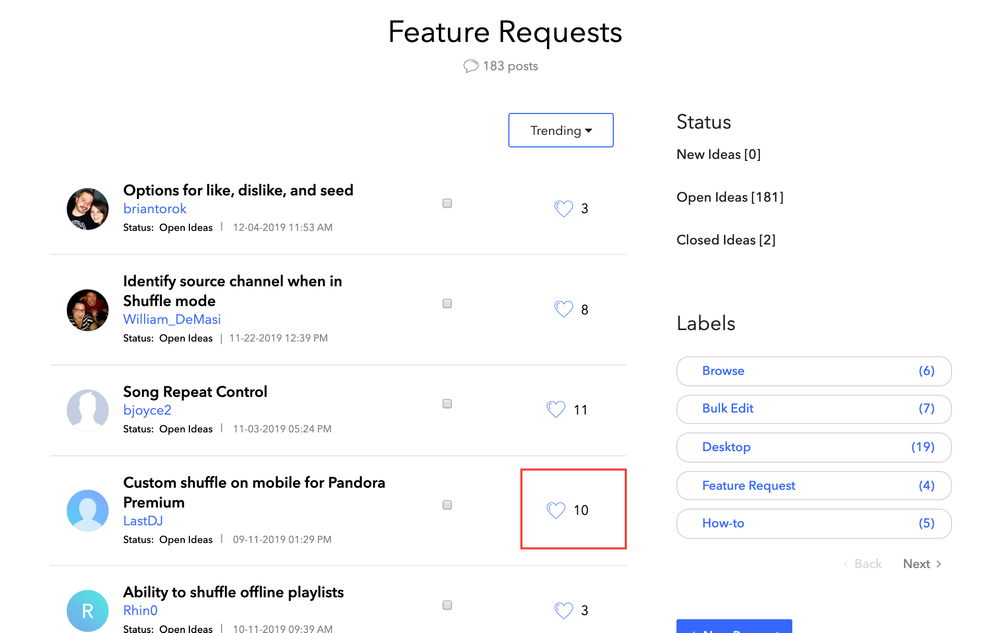Show Closed Ideas status list
Image resolution: width=999 pixels, height=633 pixels.
(725, 240)
